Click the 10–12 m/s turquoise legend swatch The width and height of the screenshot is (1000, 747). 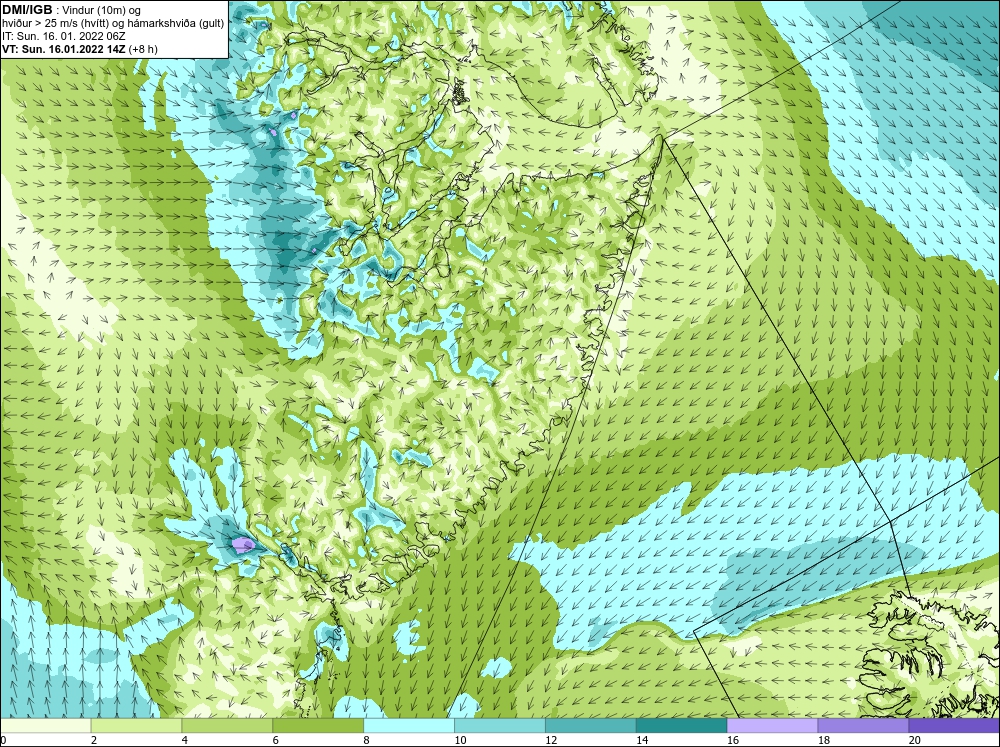499,726
